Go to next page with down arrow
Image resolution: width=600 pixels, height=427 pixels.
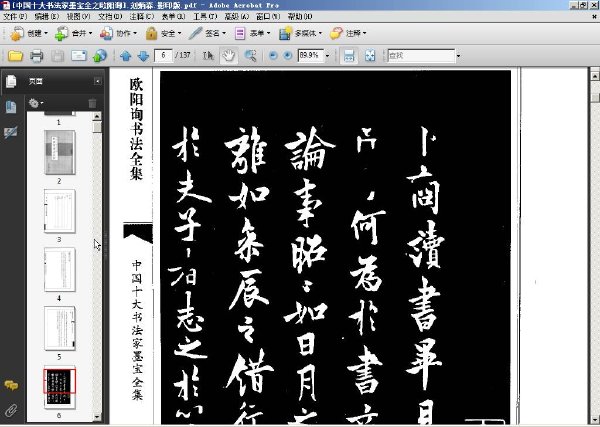pos(143,56)
